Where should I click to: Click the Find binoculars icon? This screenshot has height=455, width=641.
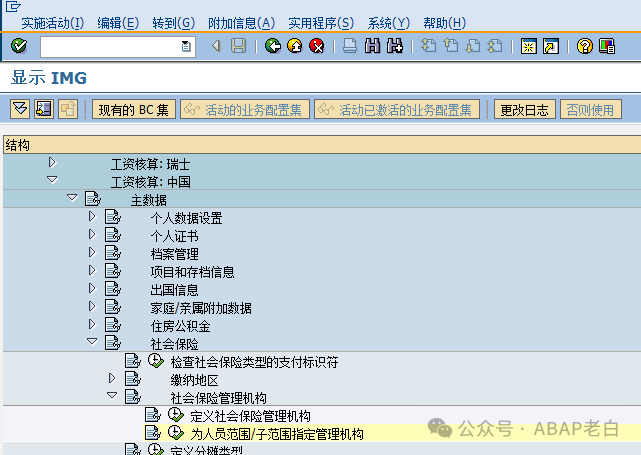[372, 46]
